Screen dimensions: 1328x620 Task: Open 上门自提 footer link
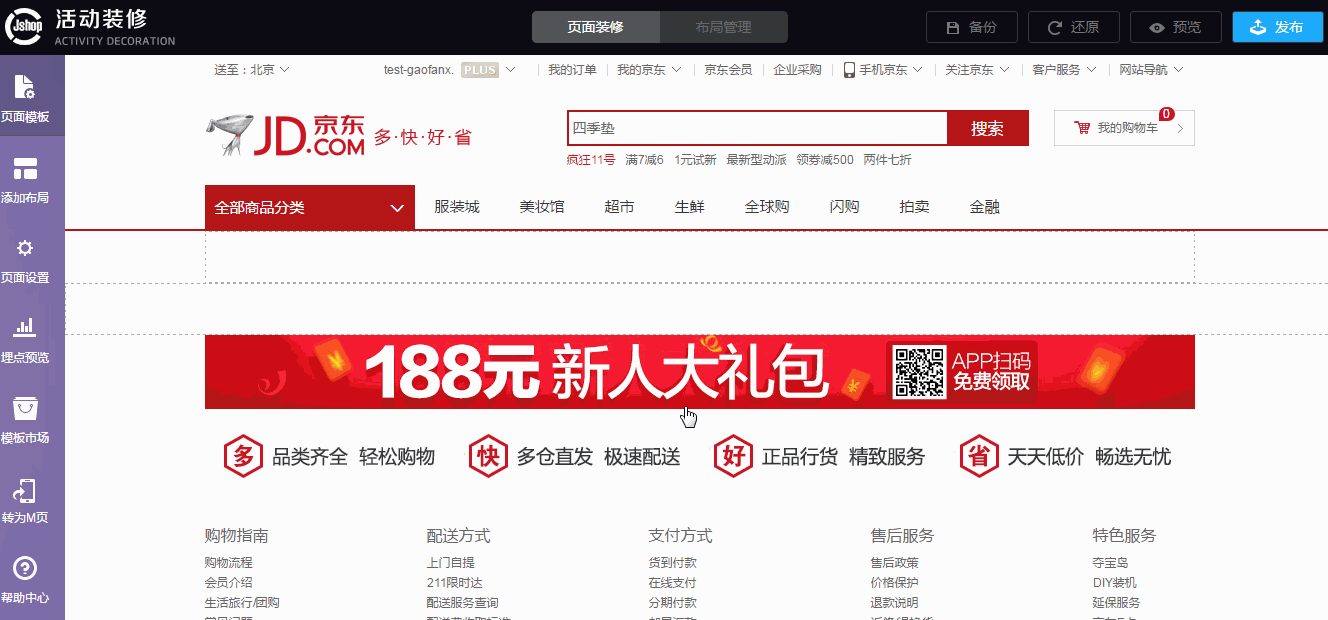tap(451, 563)
